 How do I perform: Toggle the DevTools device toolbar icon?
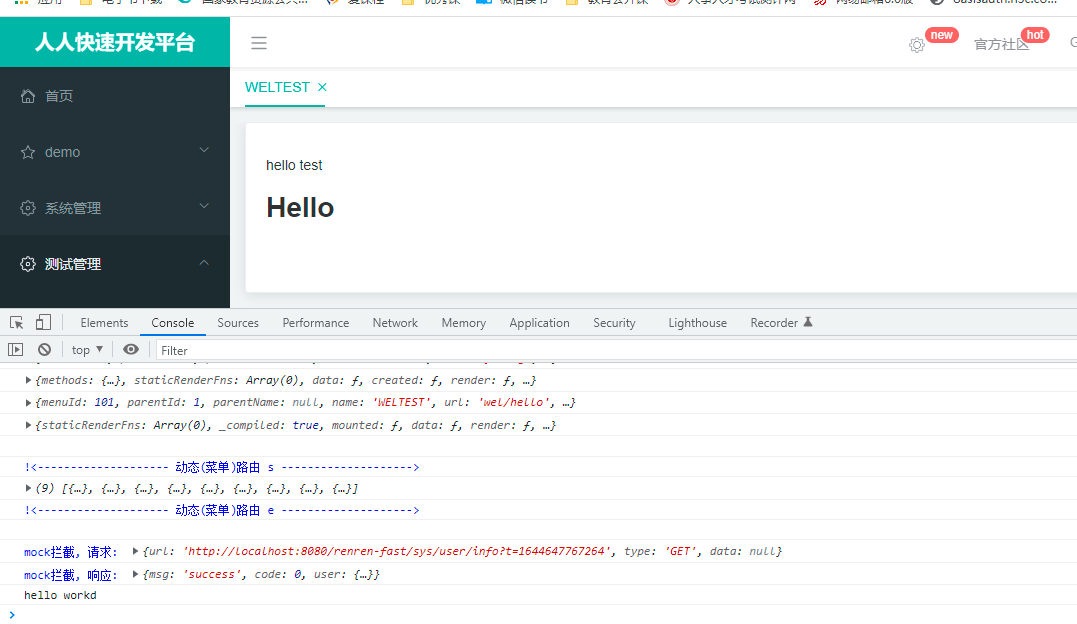coord(43,322)
